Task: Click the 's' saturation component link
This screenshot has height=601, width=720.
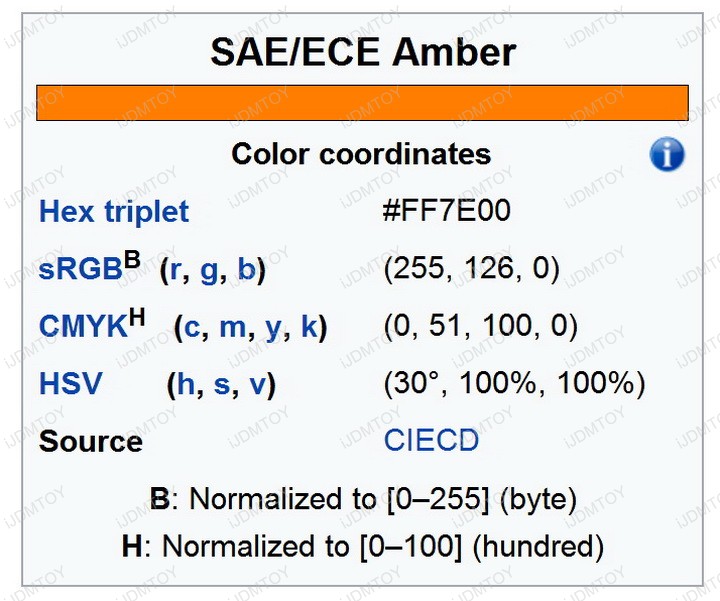Action: tap(222, 385)
